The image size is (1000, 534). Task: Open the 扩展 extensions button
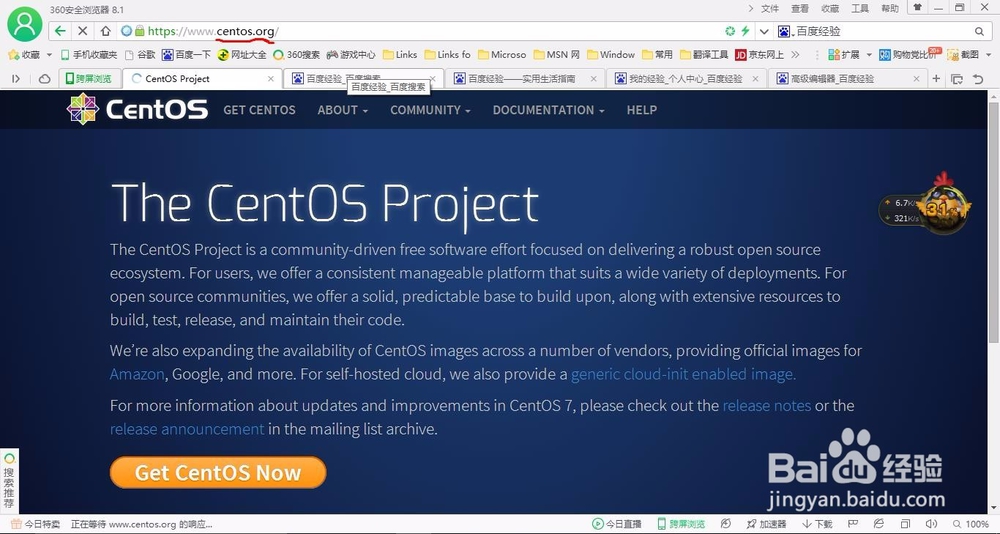(843, 55)
